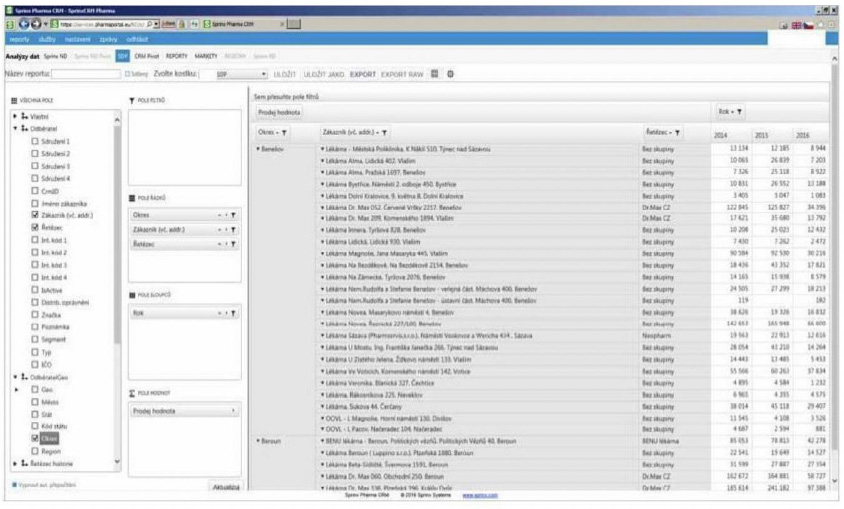Click the filter icon of Okres in rows panel
The height and width of the screenshot is (509, 844).
click(234, 215)
